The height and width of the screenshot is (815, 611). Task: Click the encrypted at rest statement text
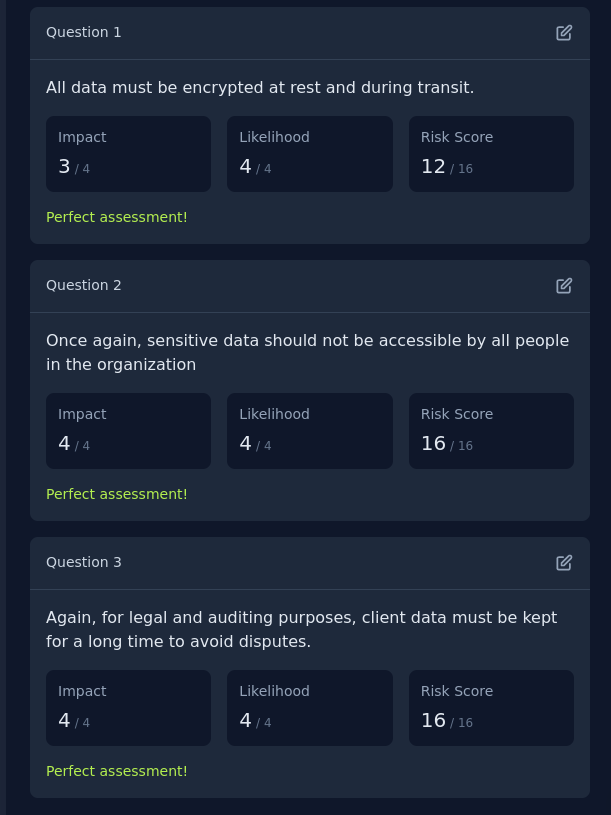pyautogui.click(x=260, y=88)
